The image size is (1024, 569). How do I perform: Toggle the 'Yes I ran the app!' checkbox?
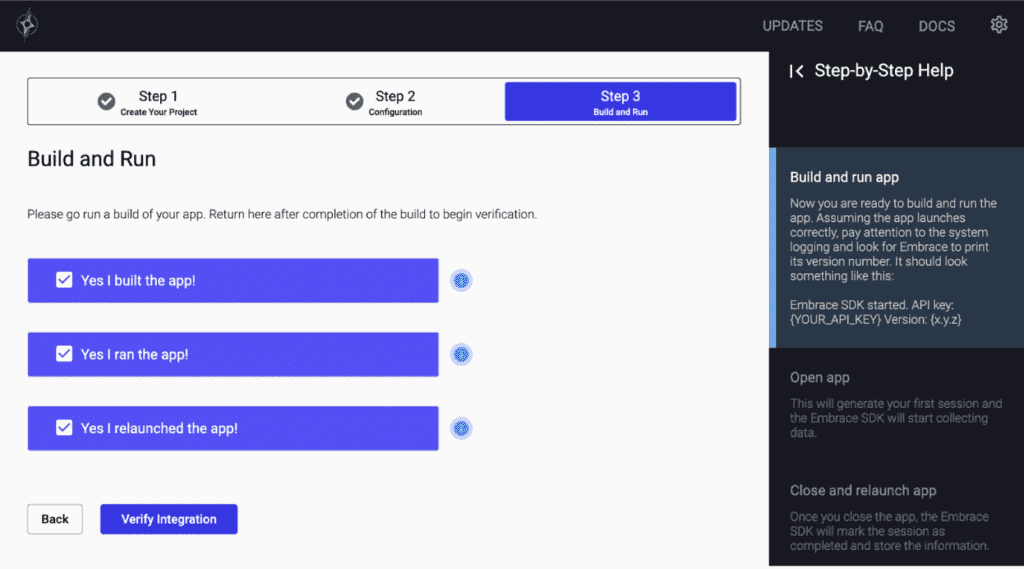(x=64, y=354)
